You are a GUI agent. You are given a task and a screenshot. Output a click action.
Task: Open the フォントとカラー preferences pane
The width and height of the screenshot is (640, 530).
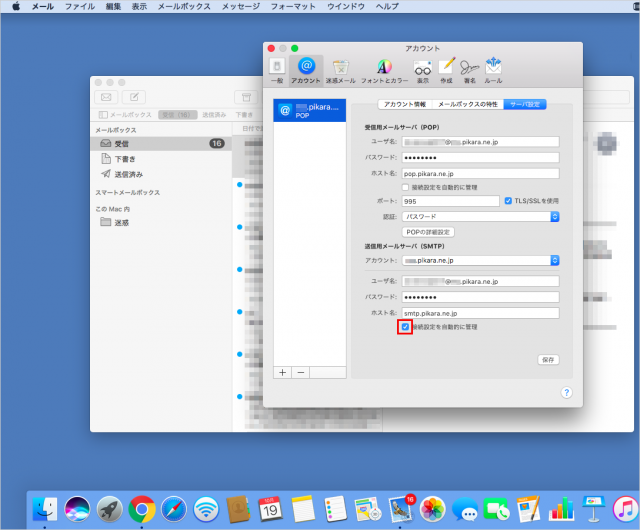coord(384,71)
